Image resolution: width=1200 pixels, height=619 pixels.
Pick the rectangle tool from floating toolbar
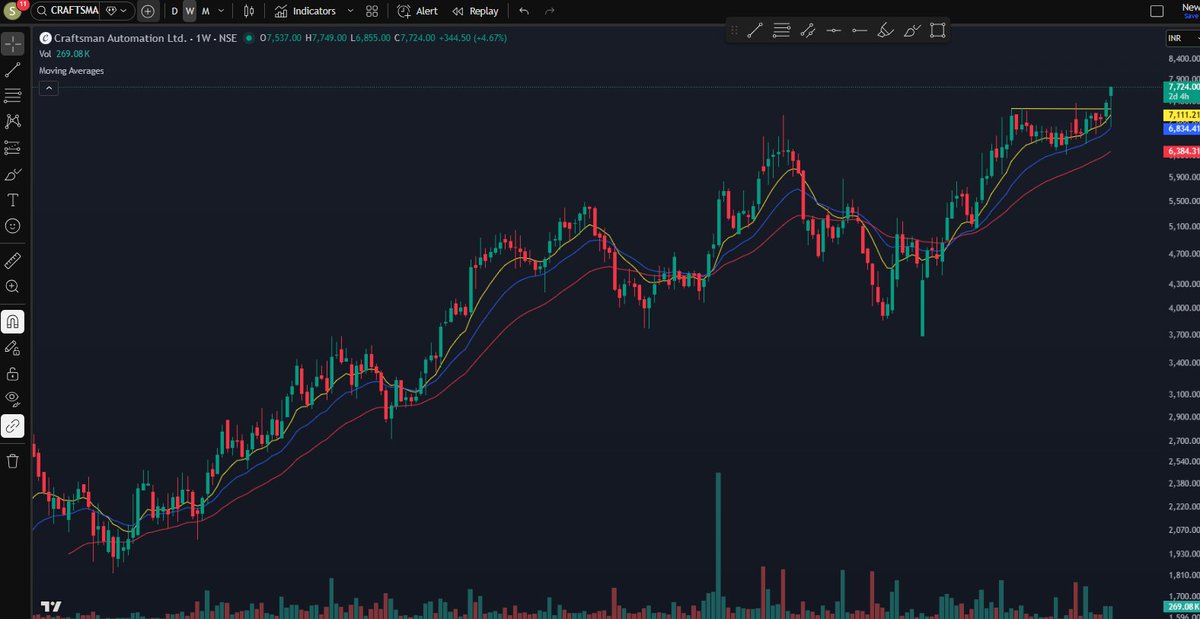tap(937, 31)
